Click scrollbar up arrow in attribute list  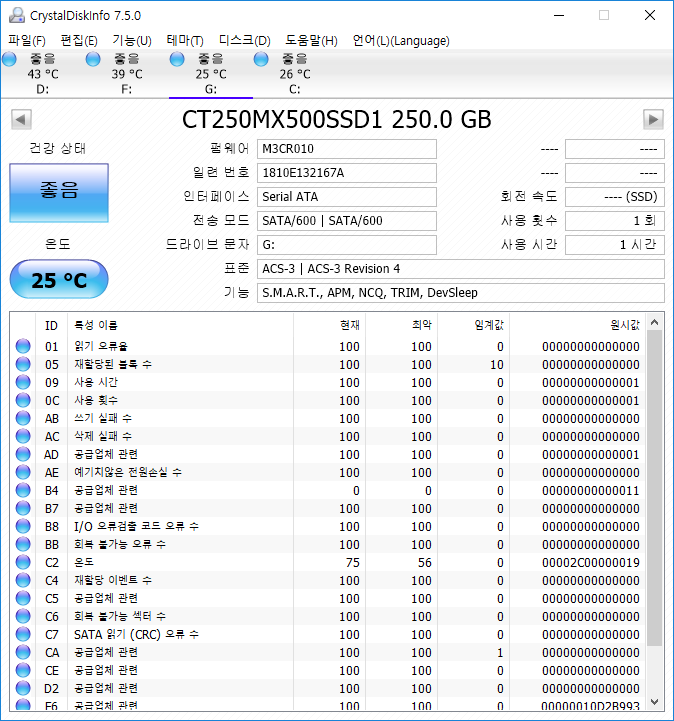(x=655, y=322)
